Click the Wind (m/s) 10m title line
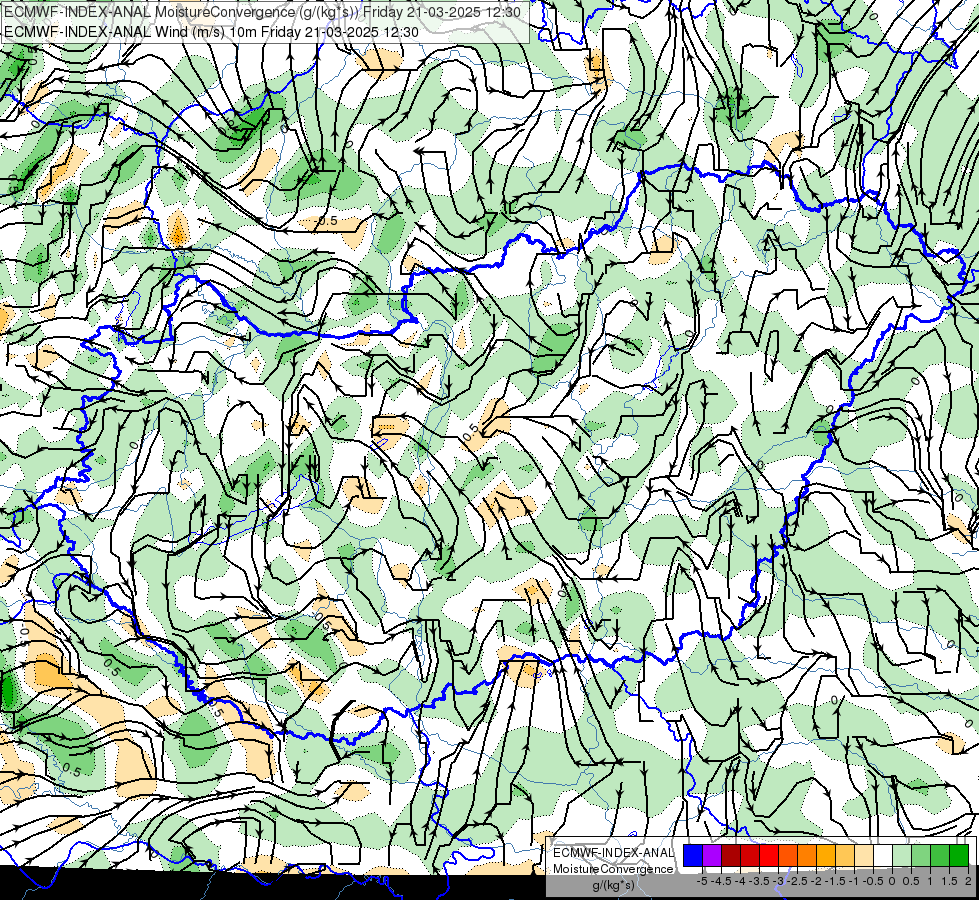This screenshot has height=900, width=979. pyautogui.click(x=211, y=31)
